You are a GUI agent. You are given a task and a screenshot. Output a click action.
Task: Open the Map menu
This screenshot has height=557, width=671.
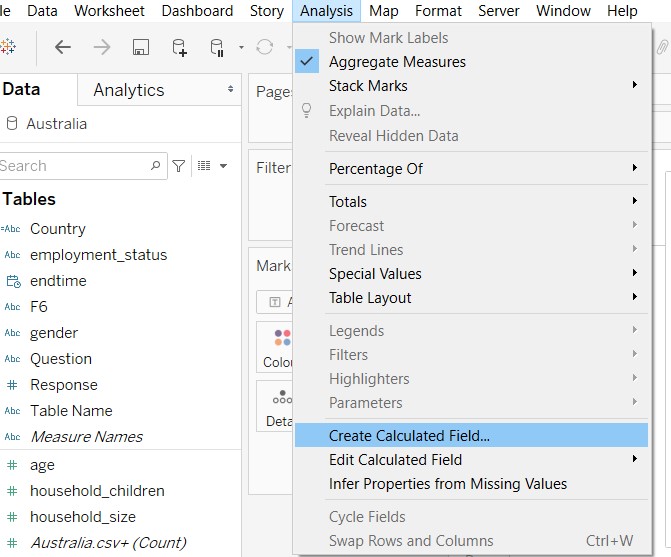pyautogui.click(x=383, y=11)
